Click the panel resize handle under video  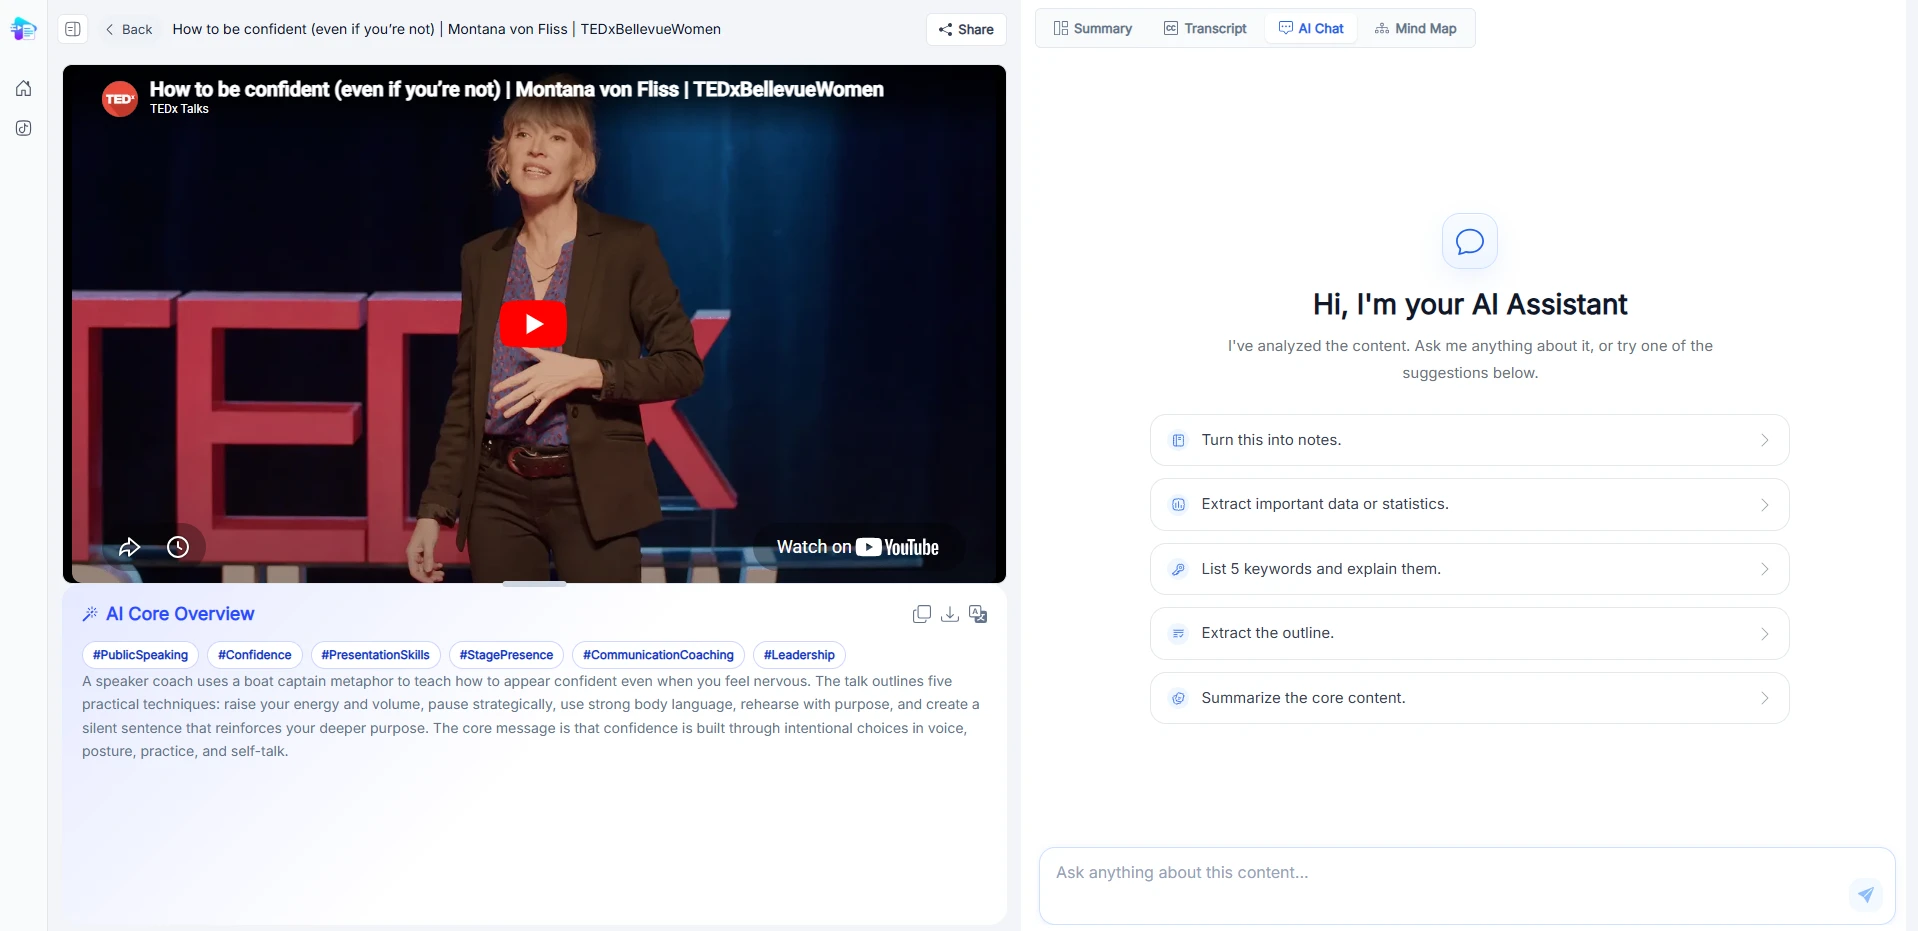point(534,583)
